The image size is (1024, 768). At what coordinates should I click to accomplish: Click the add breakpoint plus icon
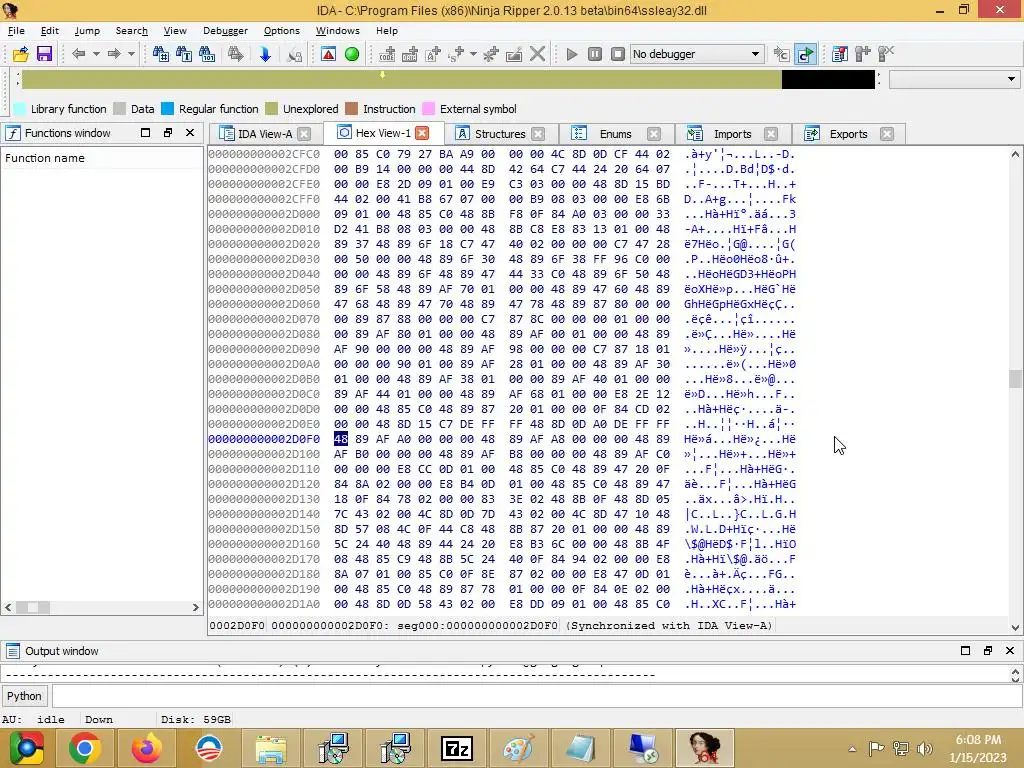click(x=863, y=54)
